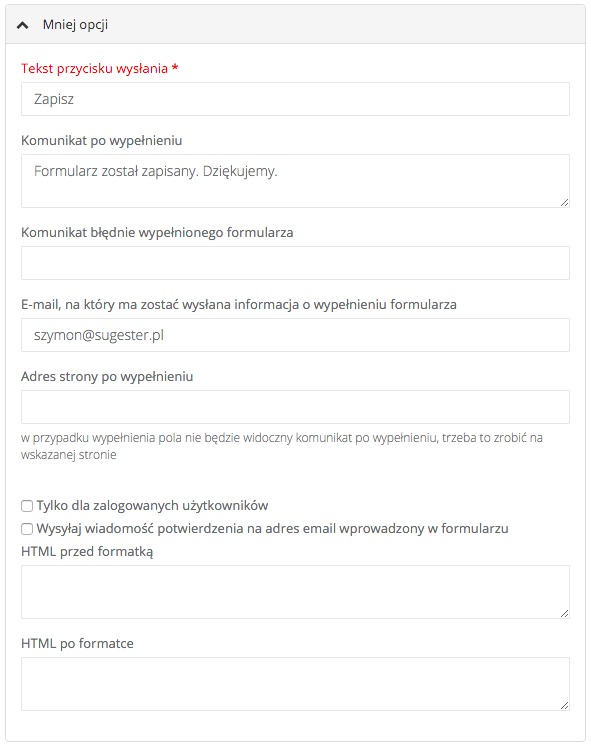Click the "Komunikat po wypełnieniu" label

pos(102,140)
